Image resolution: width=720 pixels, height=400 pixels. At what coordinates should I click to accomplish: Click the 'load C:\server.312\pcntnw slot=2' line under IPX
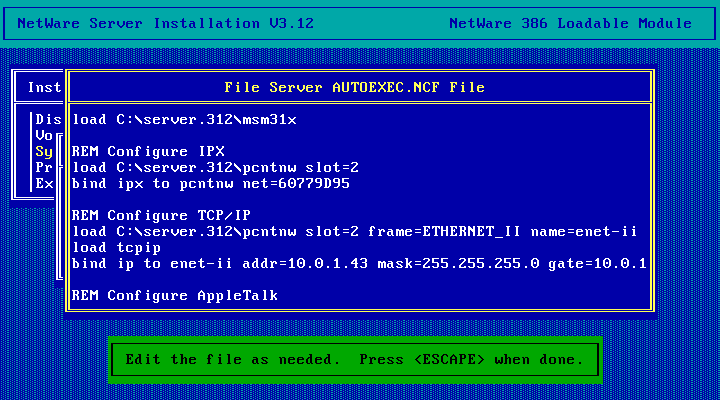216,168
